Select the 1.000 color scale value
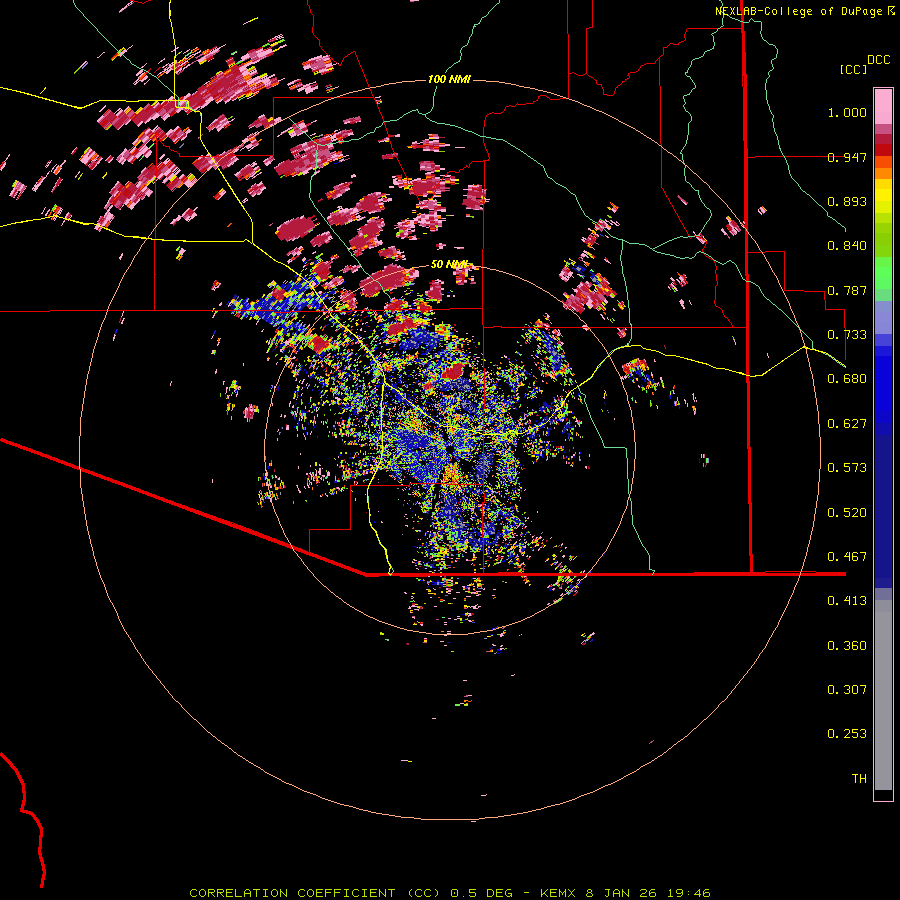900x900 pixels. 847,112
